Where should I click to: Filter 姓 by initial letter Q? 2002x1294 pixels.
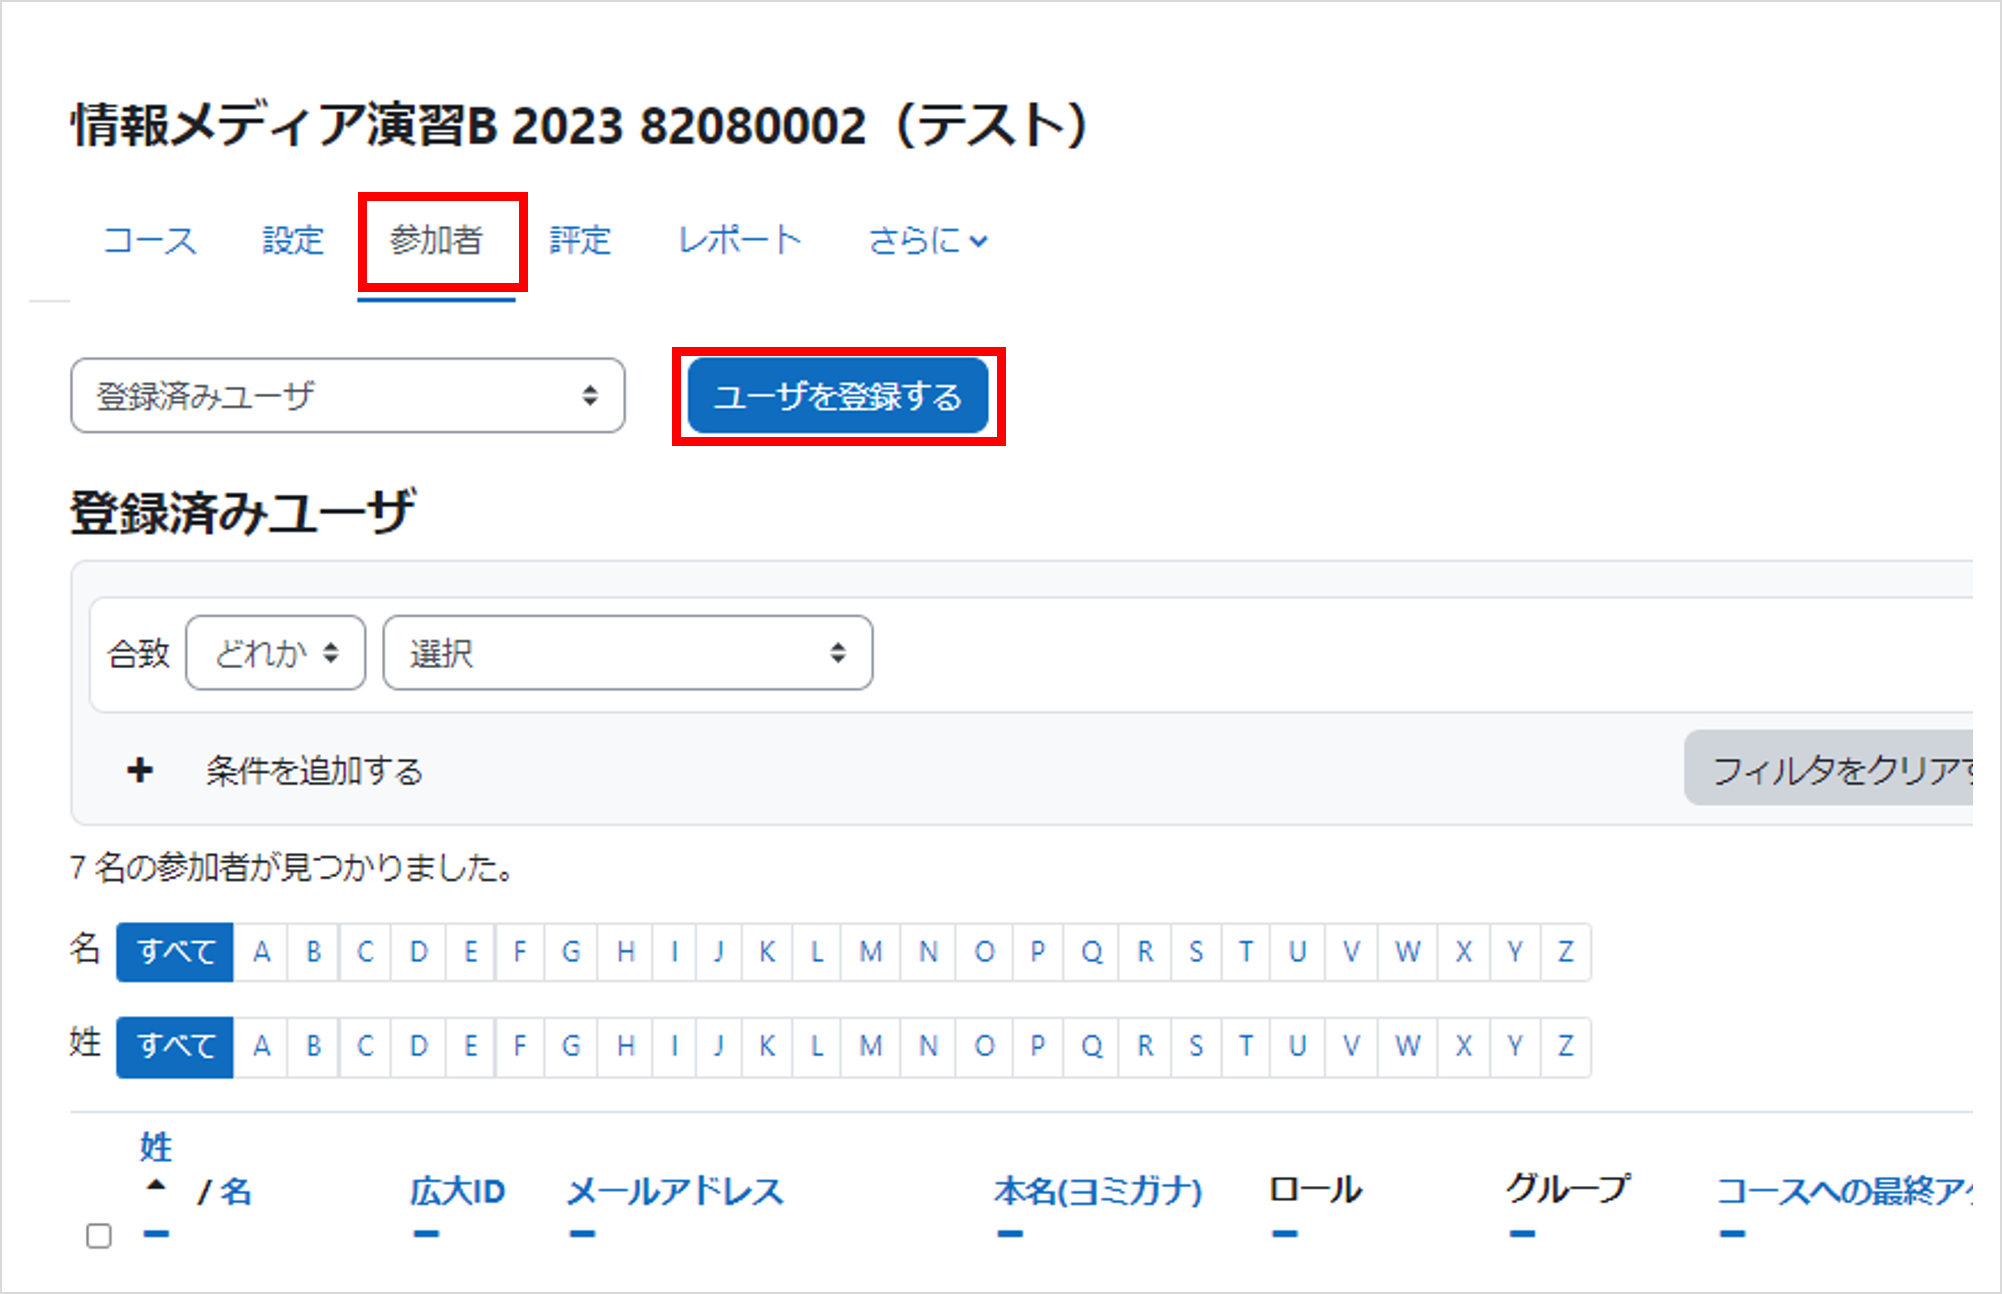[x=1092, y=1047]
